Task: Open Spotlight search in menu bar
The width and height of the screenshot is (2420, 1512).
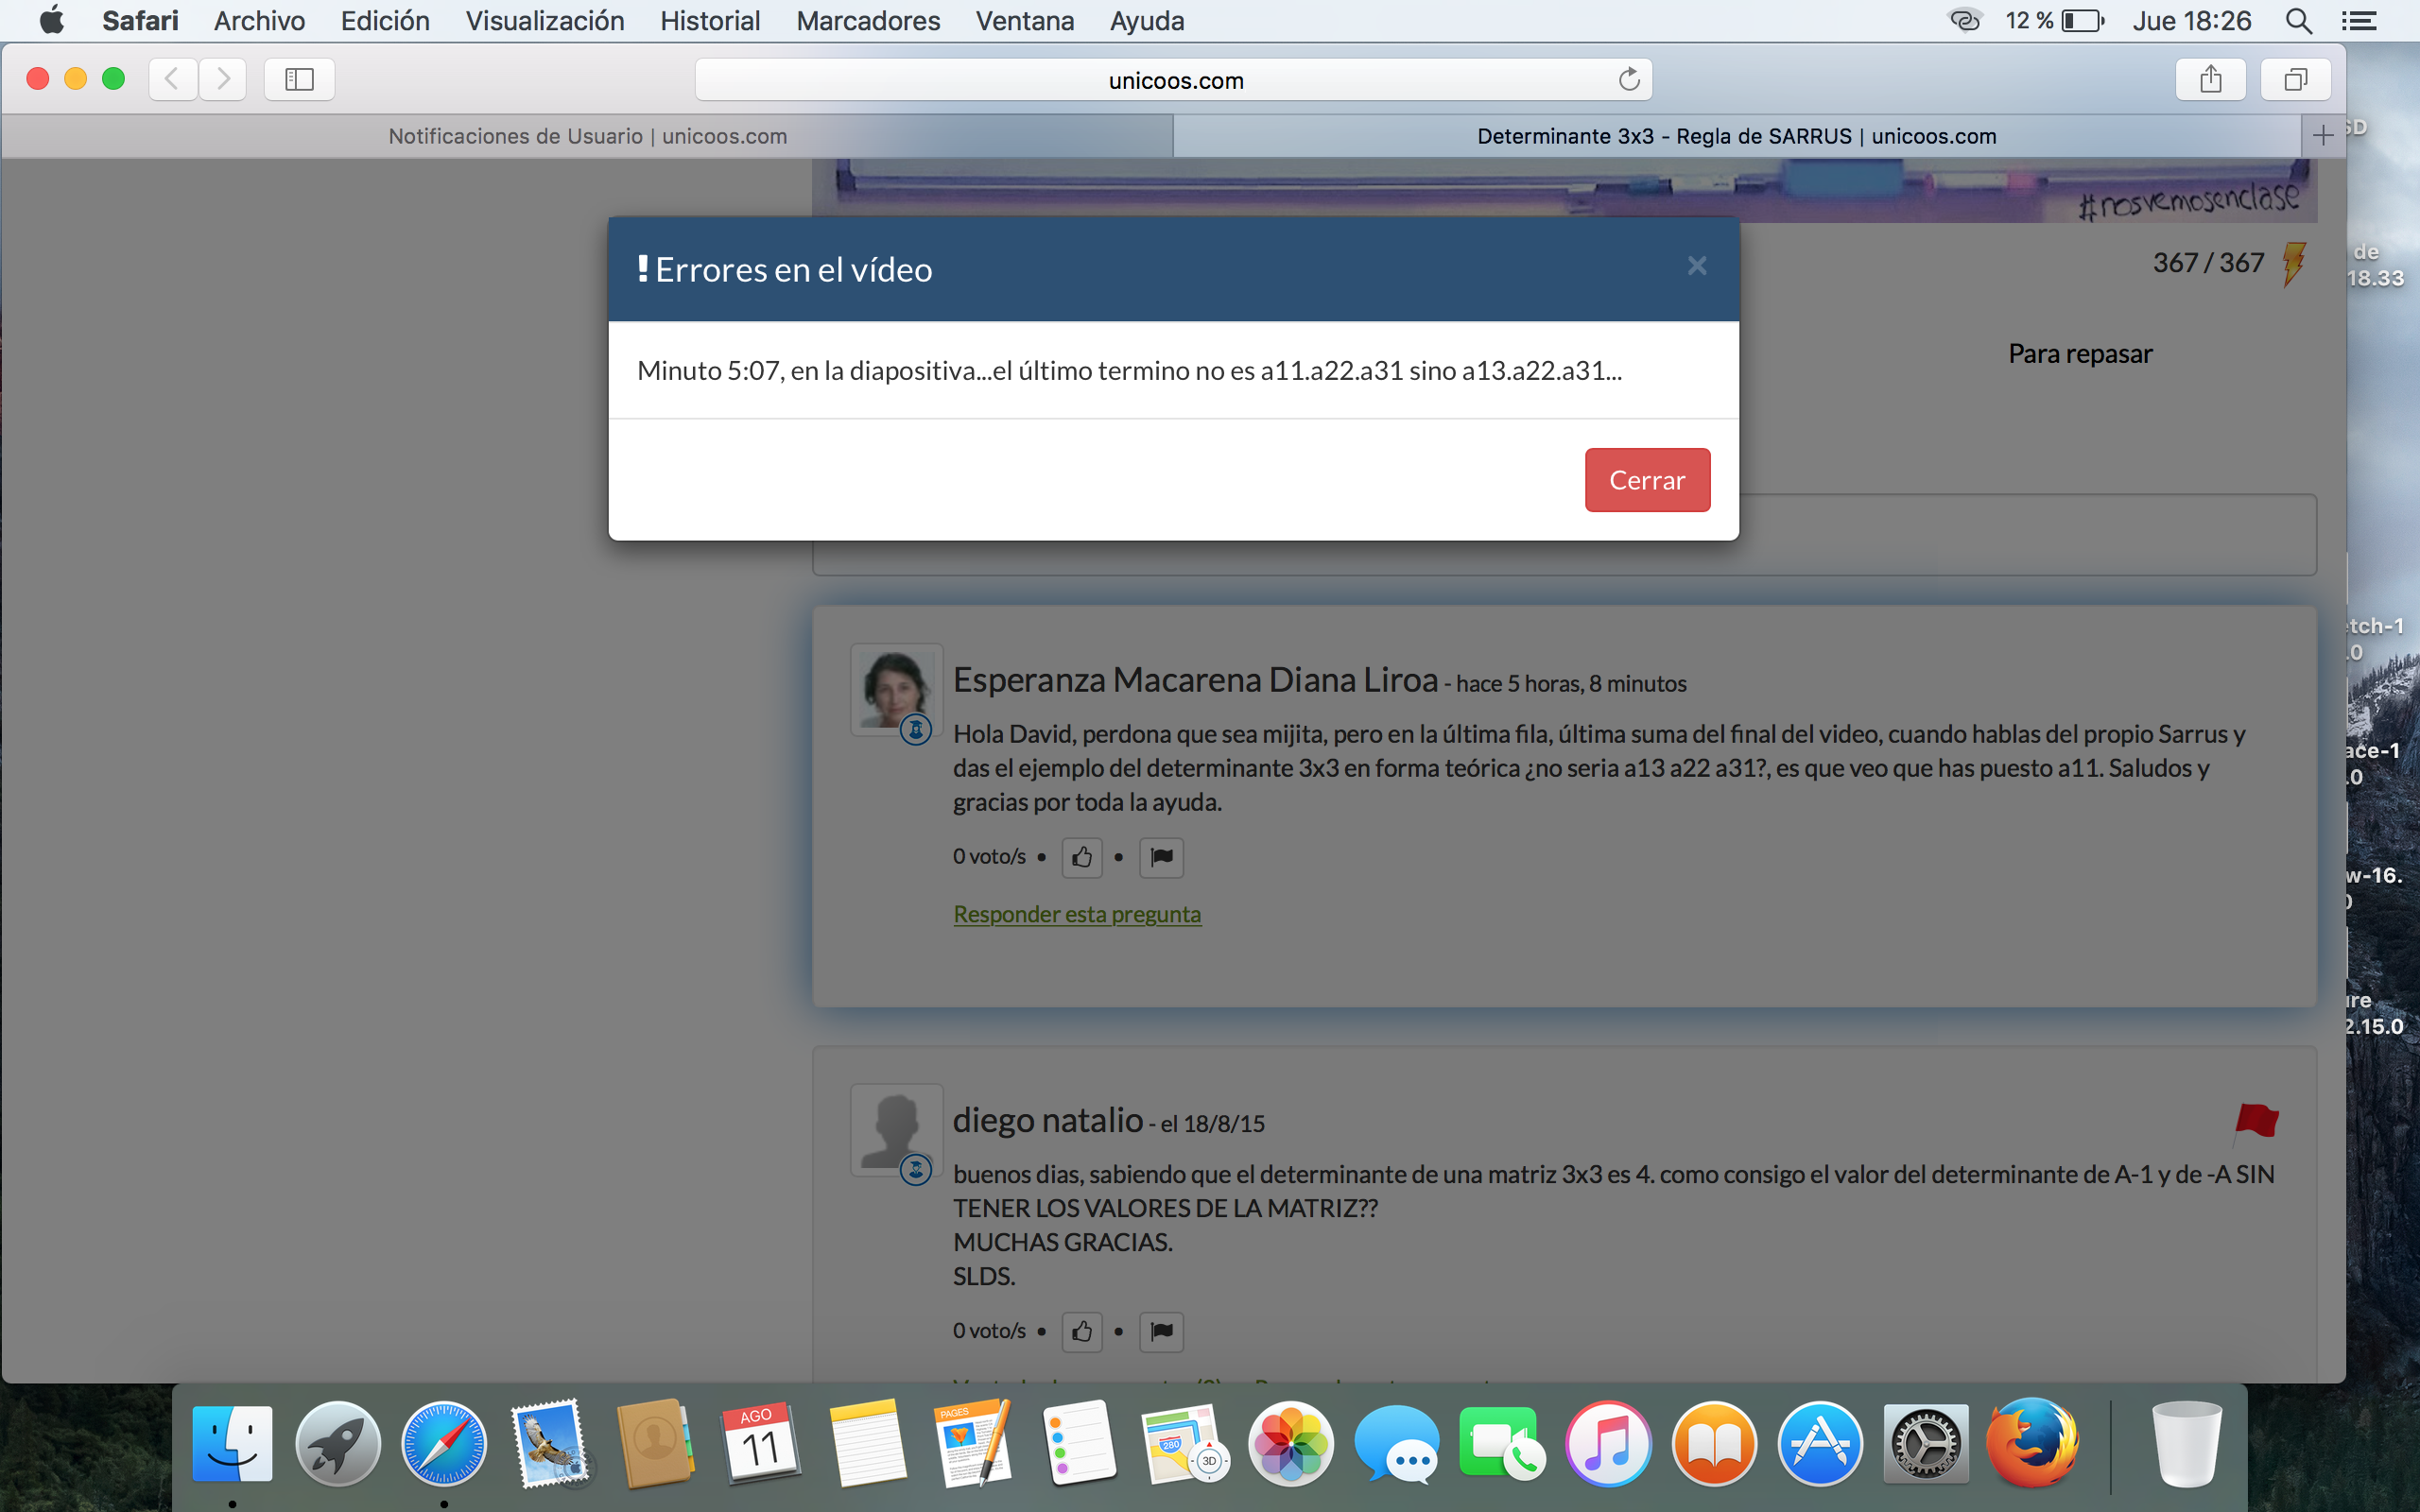Action: click(2298, 21)
